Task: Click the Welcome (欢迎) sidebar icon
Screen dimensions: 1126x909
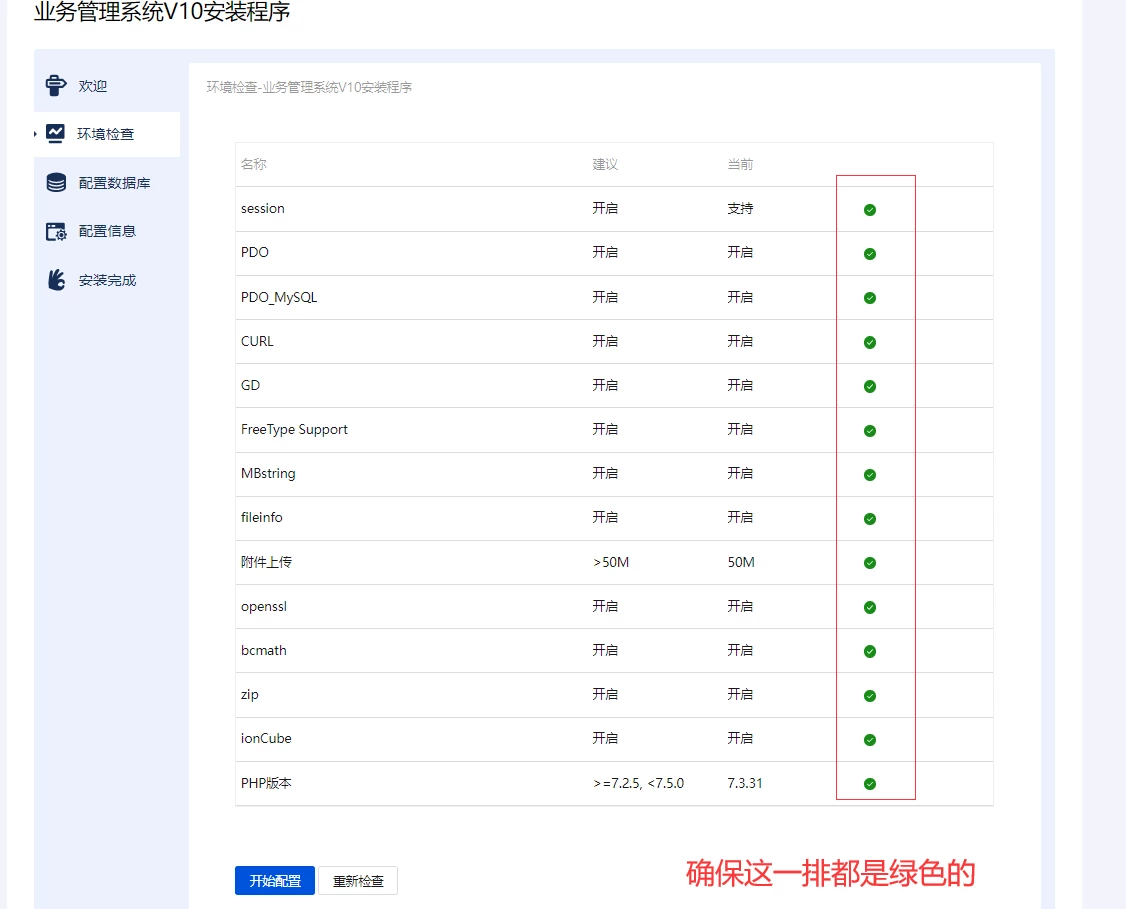Action: tap(56, 86)
